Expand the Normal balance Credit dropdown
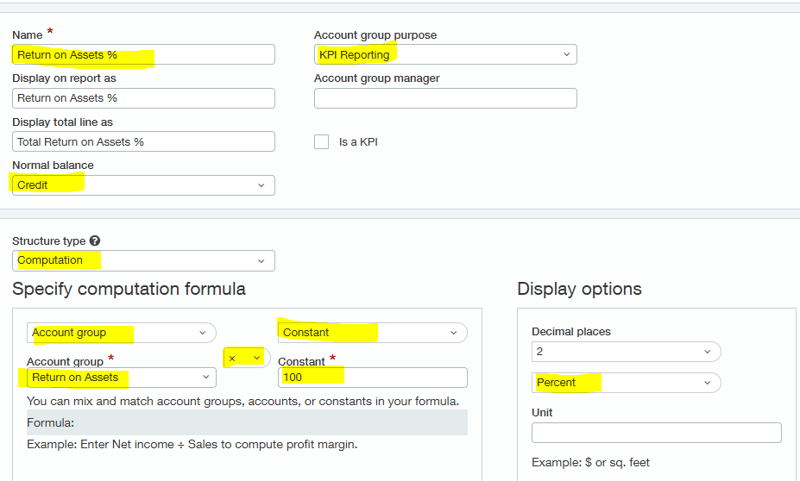Screen dimensions: 800x481 (143, 185)
